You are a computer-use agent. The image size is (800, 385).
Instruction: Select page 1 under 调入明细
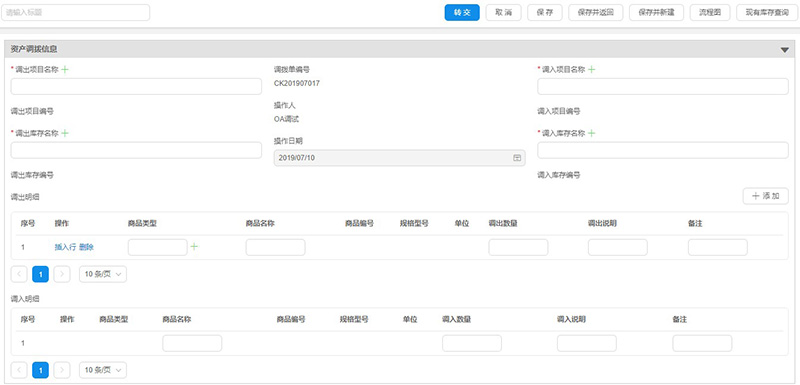click(40, 370)
